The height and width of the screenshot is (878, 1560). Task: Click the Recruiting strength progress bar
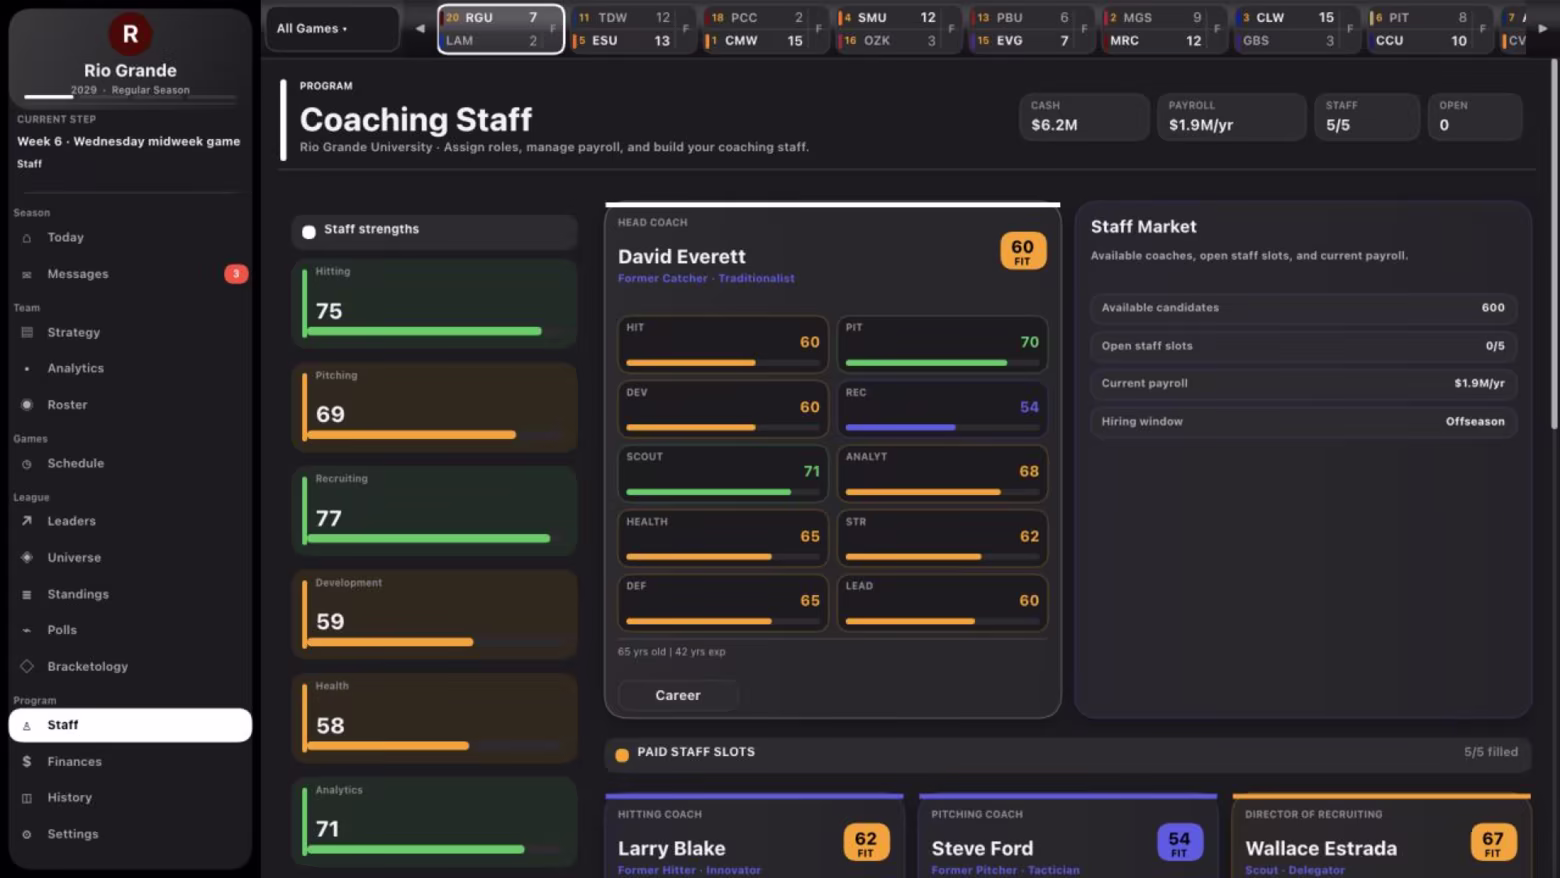tap(430, 539)
